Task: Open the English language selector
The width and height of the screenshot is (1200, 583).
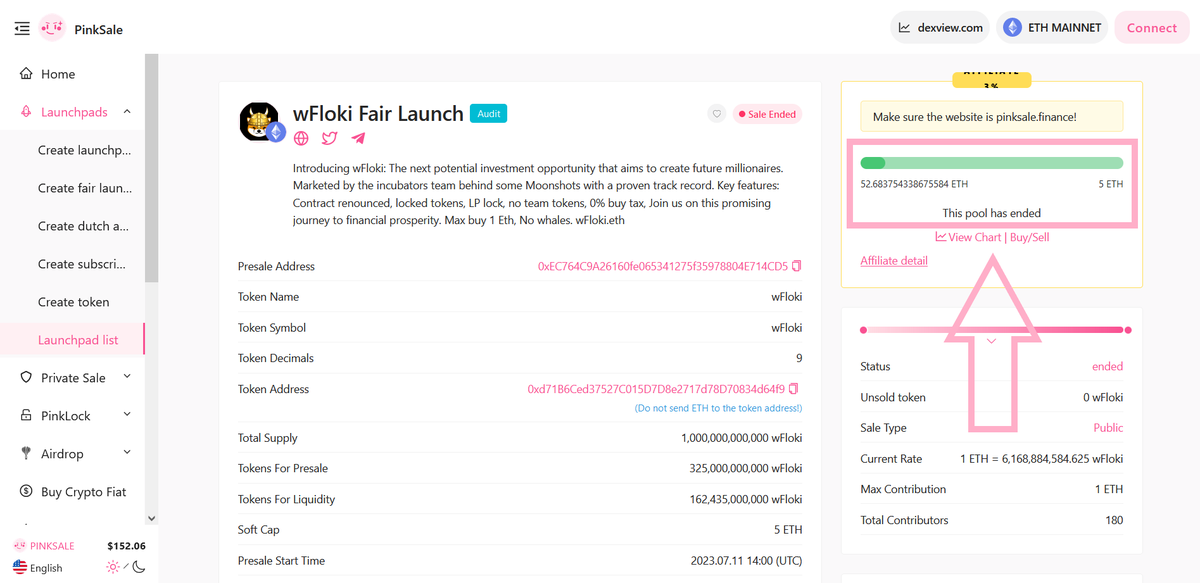Action: tap(38, 568)
